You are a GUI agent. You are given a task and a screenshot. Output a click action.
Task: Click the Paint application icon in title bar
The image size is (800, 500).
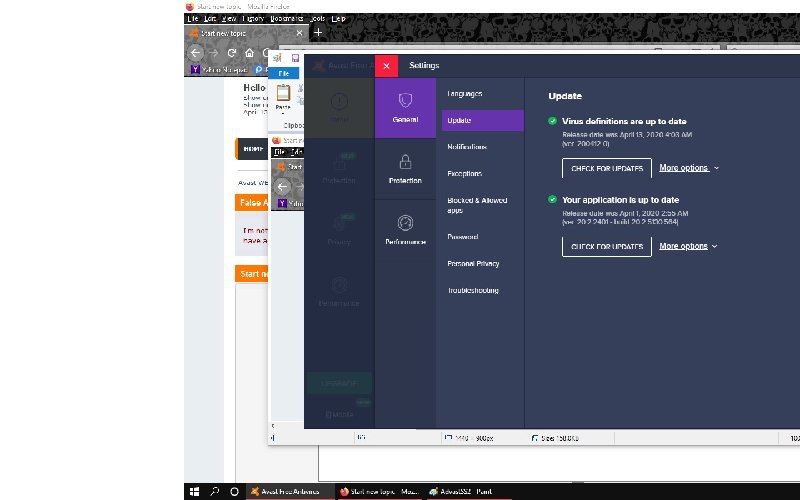[x=277, y=58]
